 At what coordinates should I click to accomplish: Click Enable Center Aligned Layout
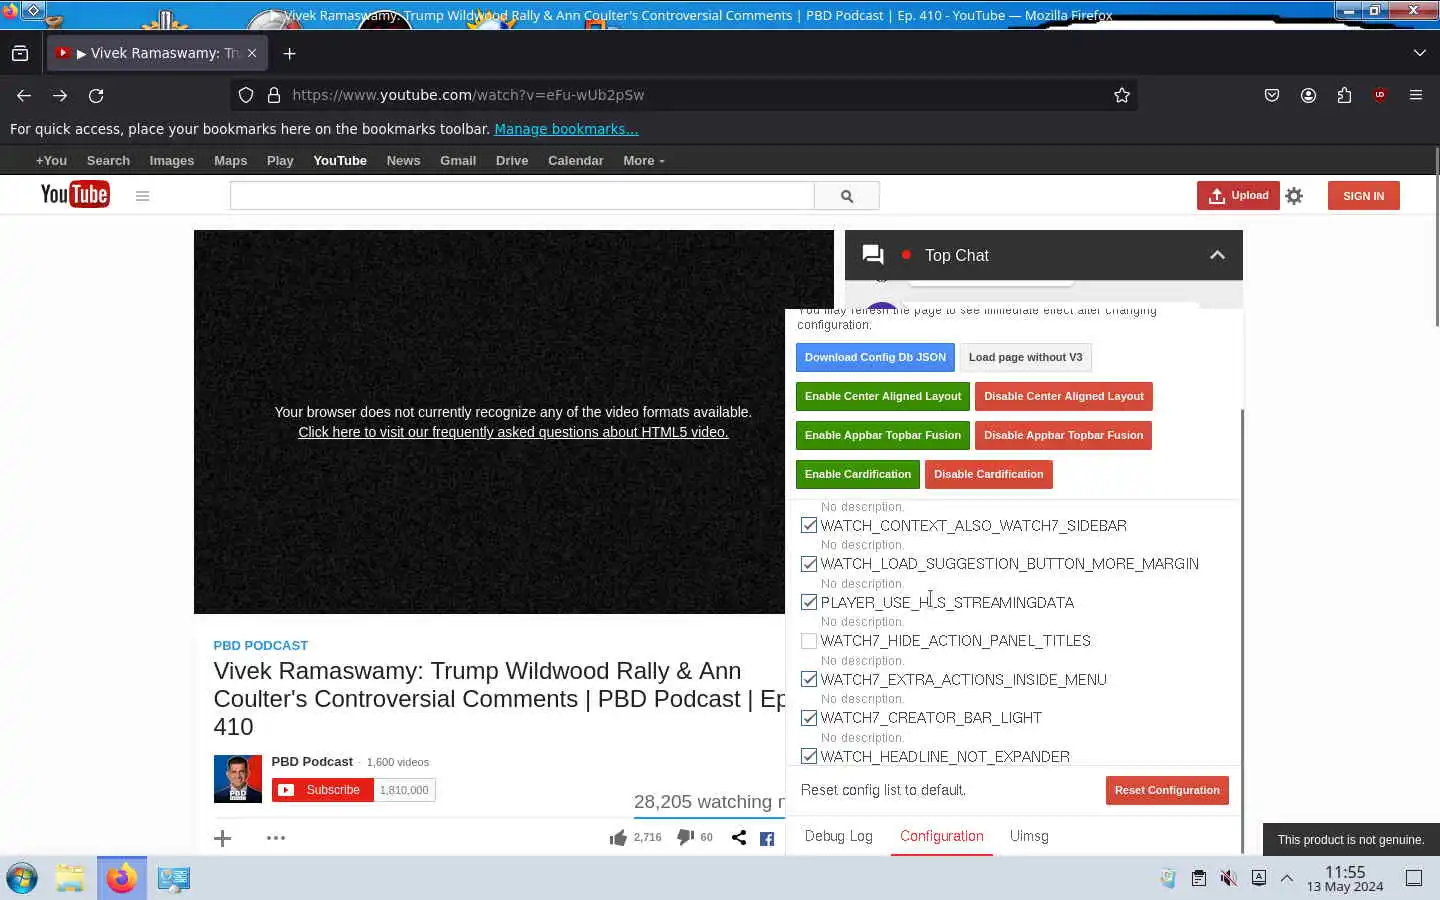(x=883, y=396)
